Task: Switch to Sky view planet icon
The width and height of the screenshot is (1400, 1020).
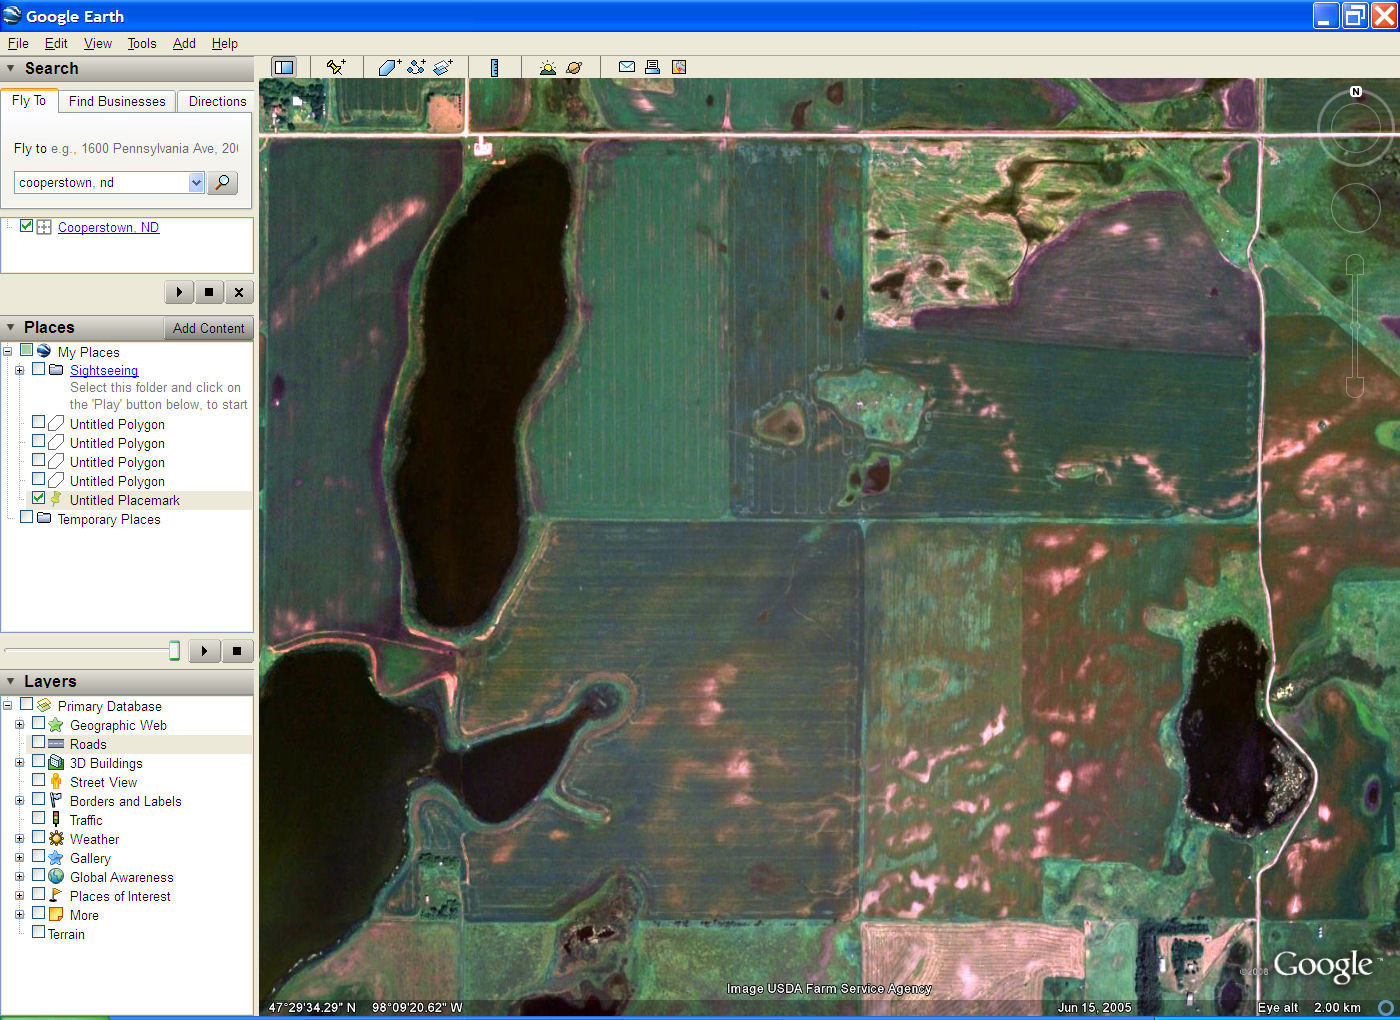Action: 574,67
